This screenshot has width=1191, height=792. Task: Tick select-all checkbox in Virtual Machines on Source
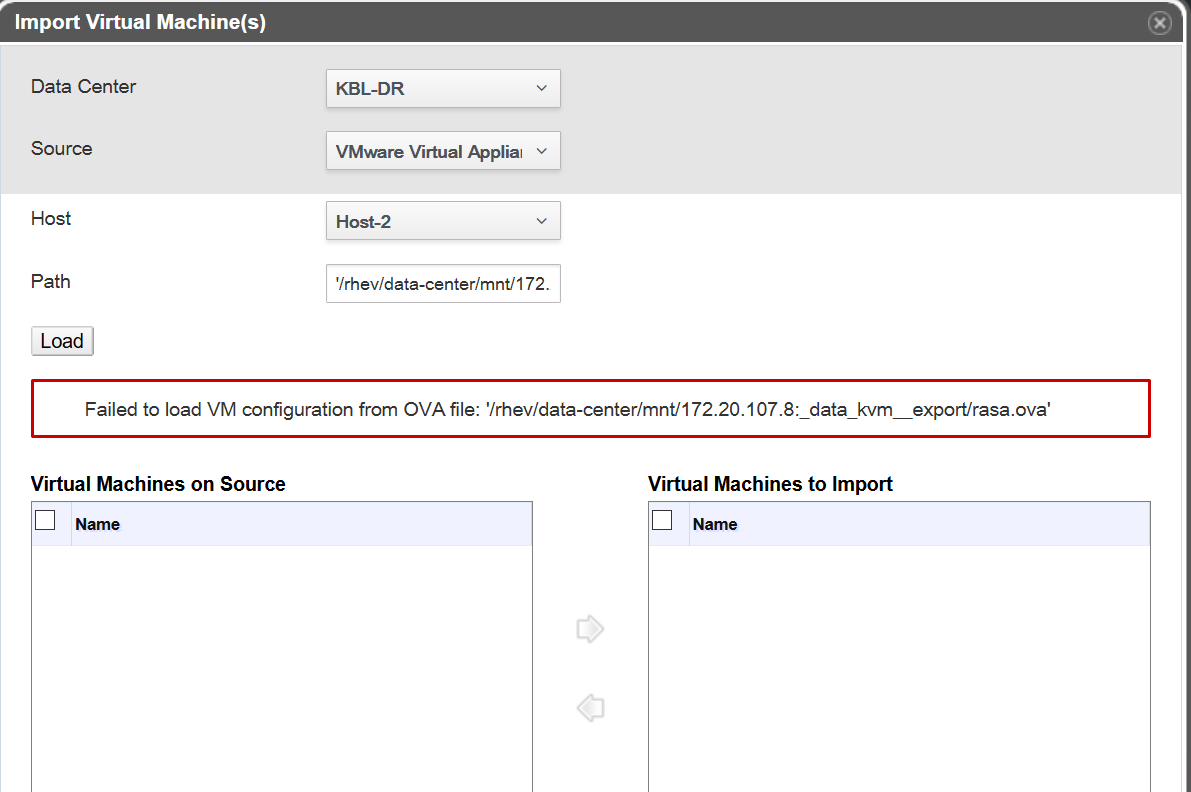45,520
